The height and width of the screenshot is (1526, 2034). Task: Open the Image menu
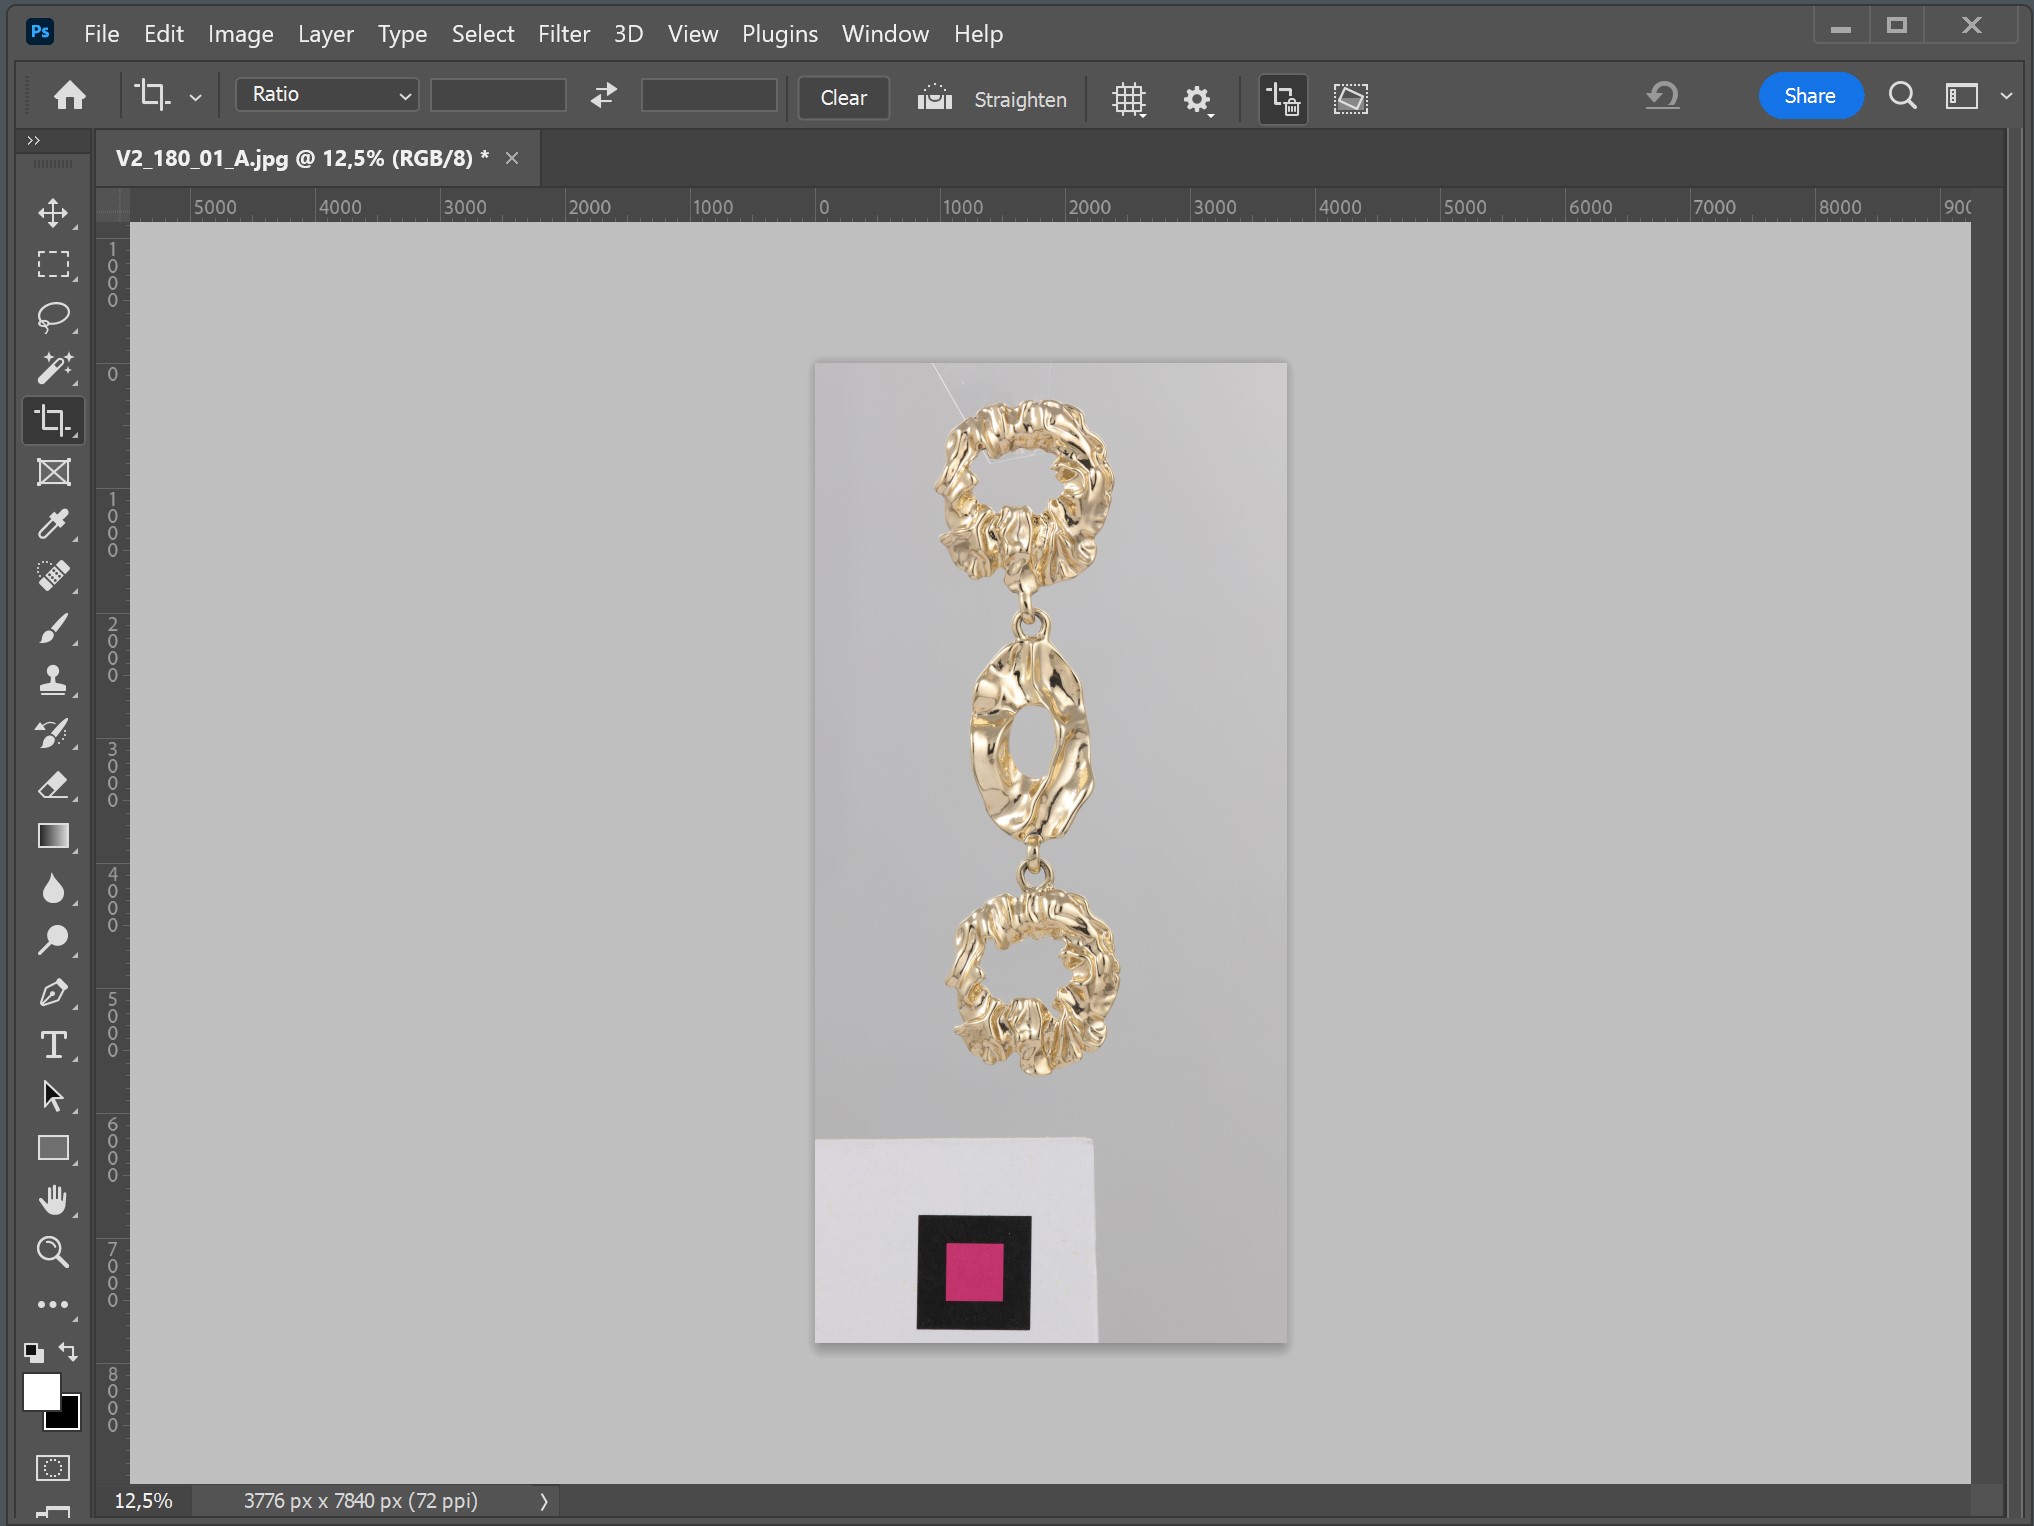pyautogui.click(x=240, y=33)
